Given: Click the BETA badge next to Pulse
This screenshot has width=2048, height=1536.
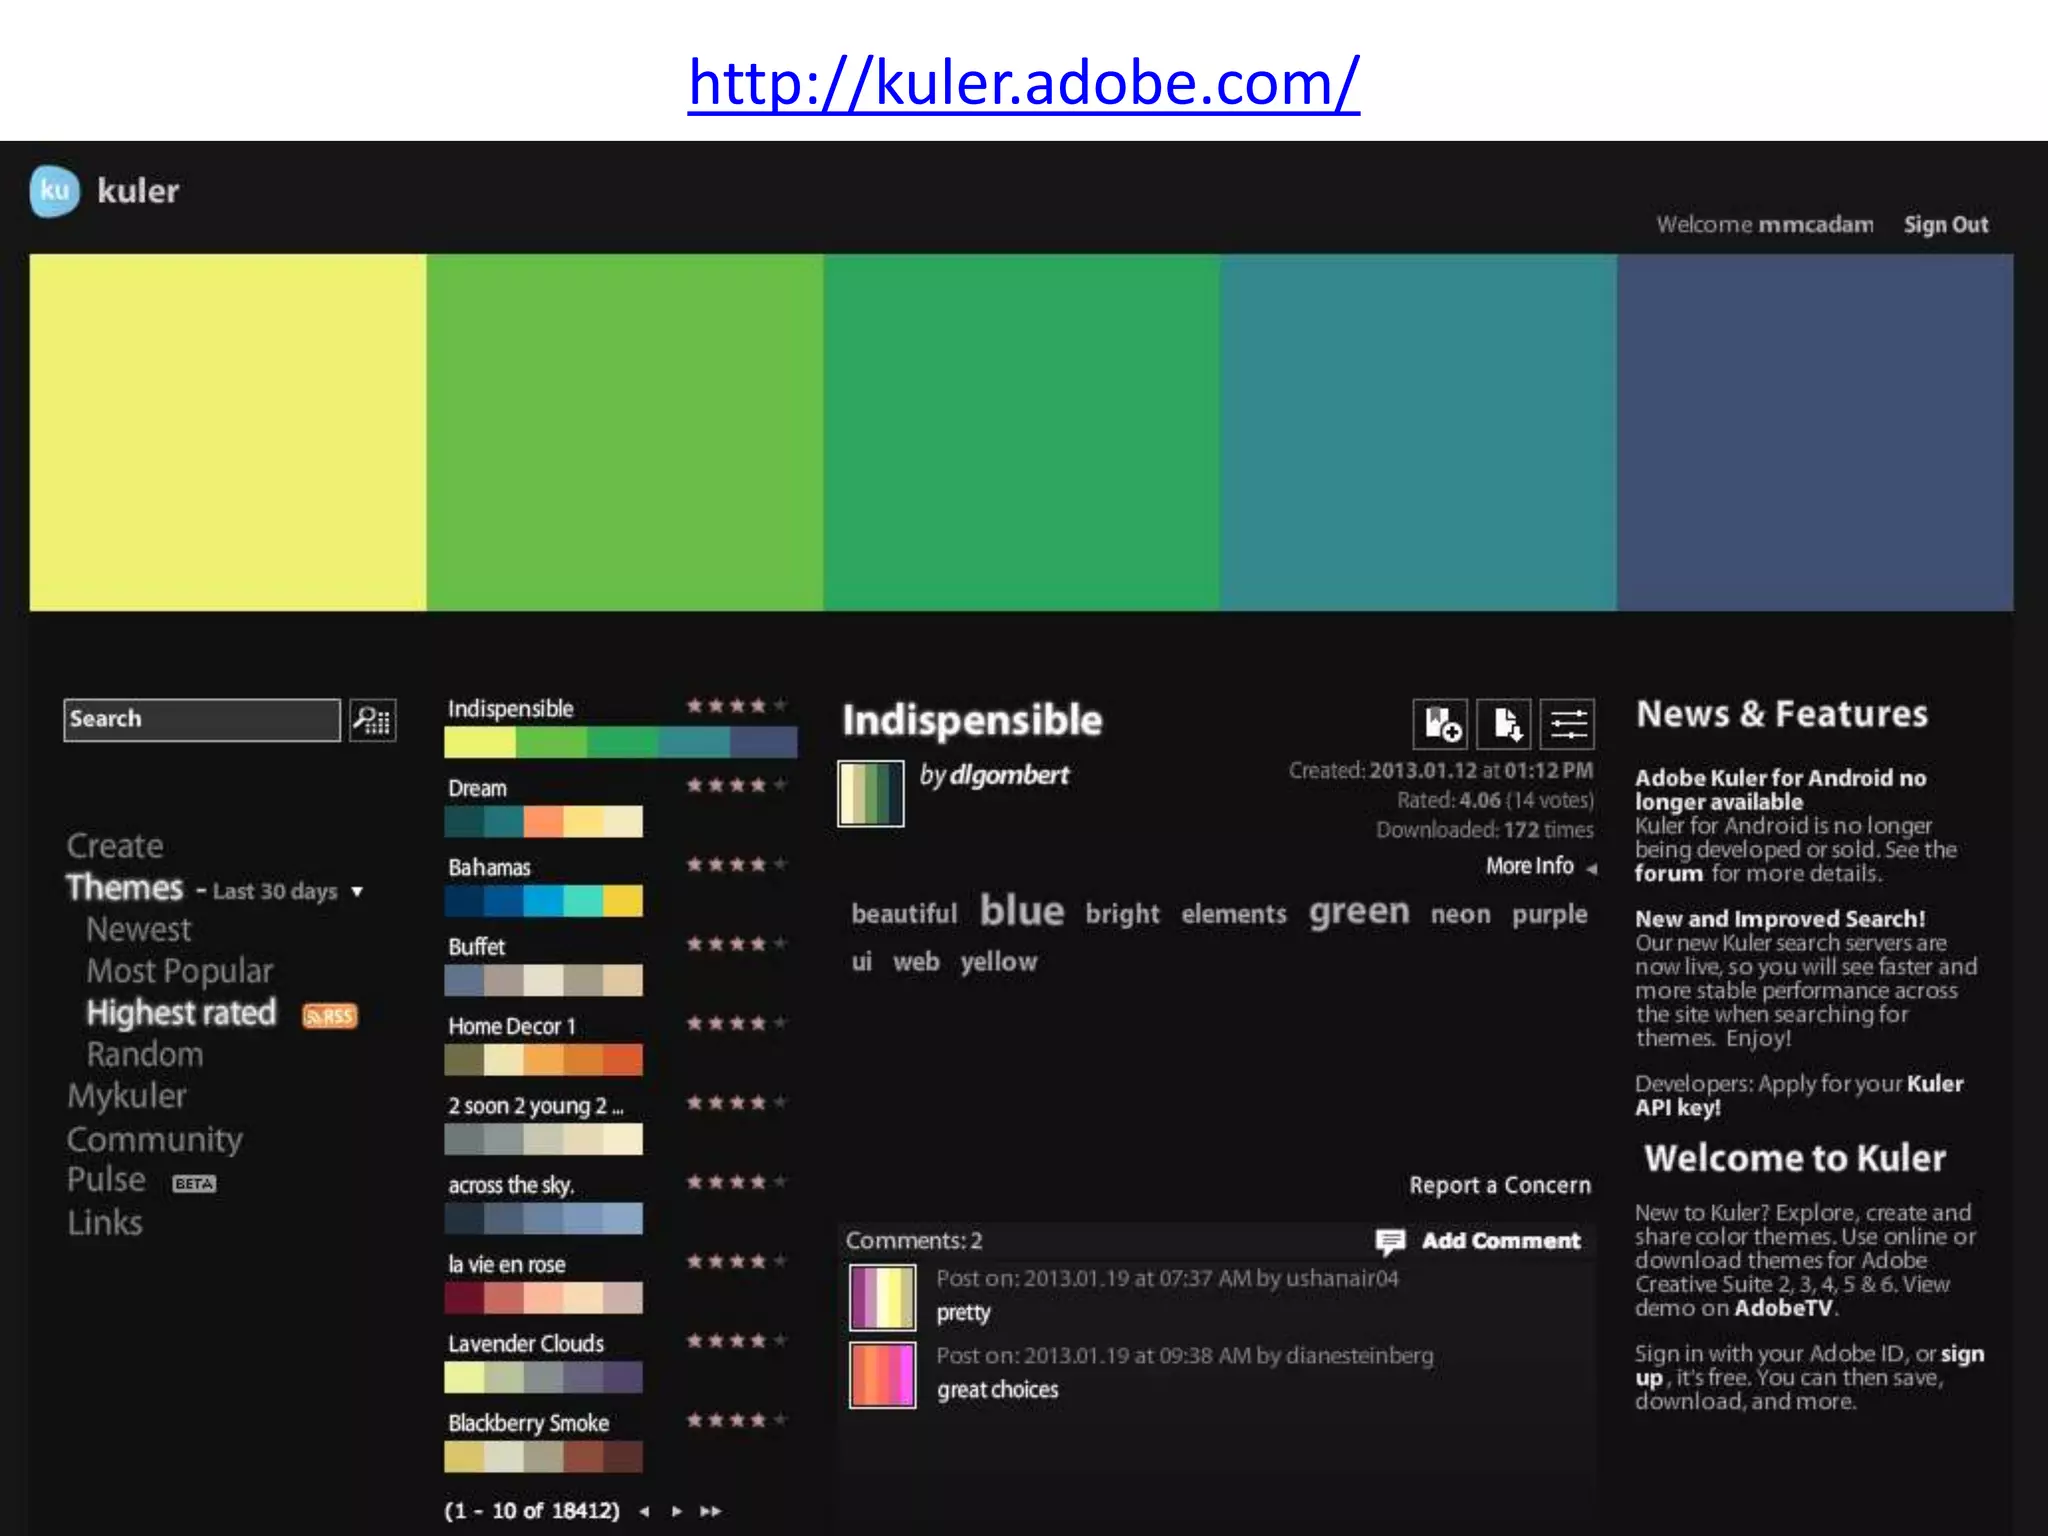Looking at the screenshot, I should tap(194, 1184).
